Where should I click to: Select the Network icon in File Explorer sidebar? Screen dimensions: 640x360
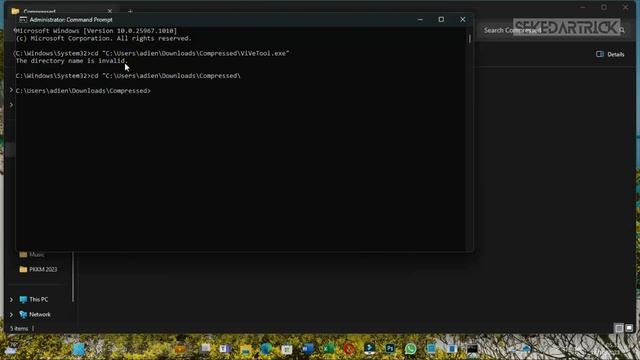pos(23,315)
